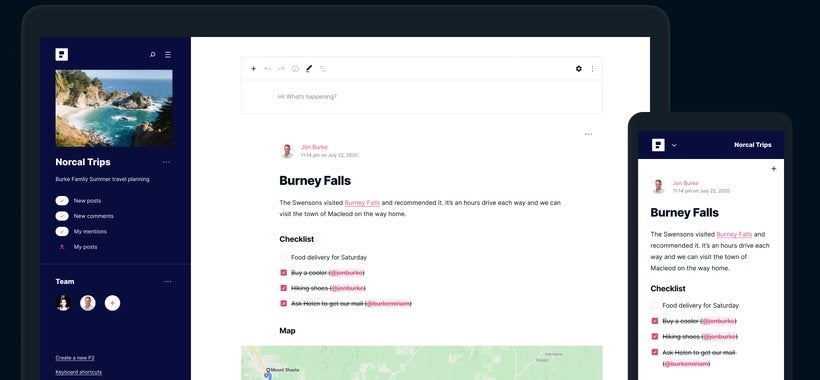Open block list view icon in editor toolbar
The height and width of the screenshot is (380, 820).
pos(323,68)
